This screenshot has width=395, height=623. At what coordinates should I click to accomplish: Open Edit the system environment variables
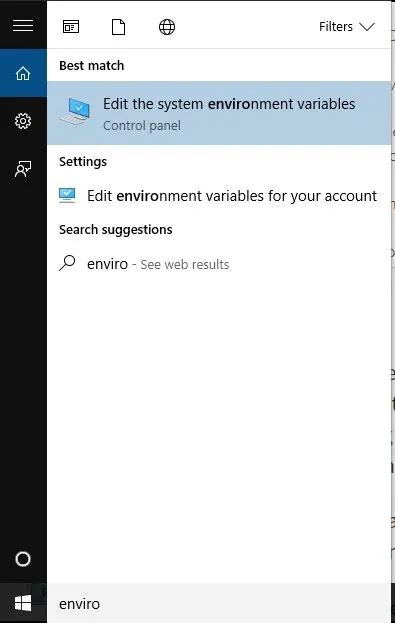pyautogui.click(x=219, y=113)
